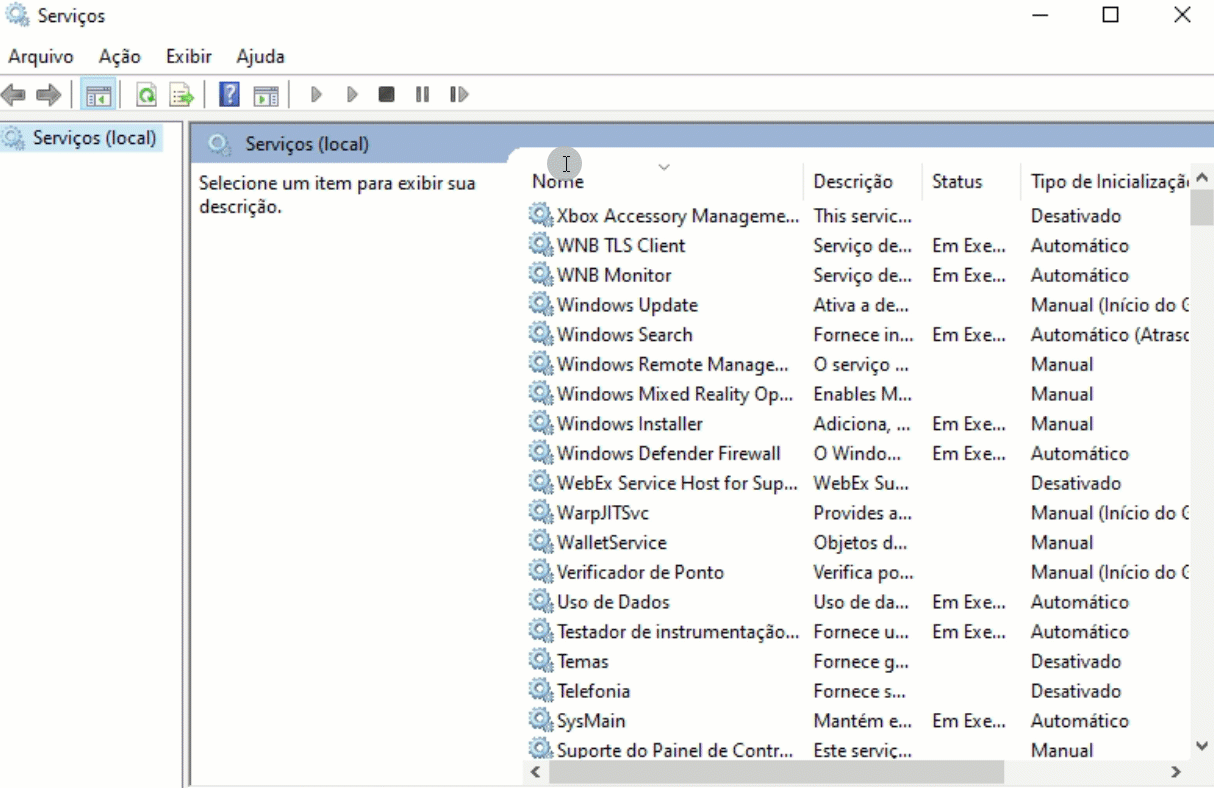Click 'Provides a...' description of WarpJITSvc
1214x788 pixels.
coord(863,513)
